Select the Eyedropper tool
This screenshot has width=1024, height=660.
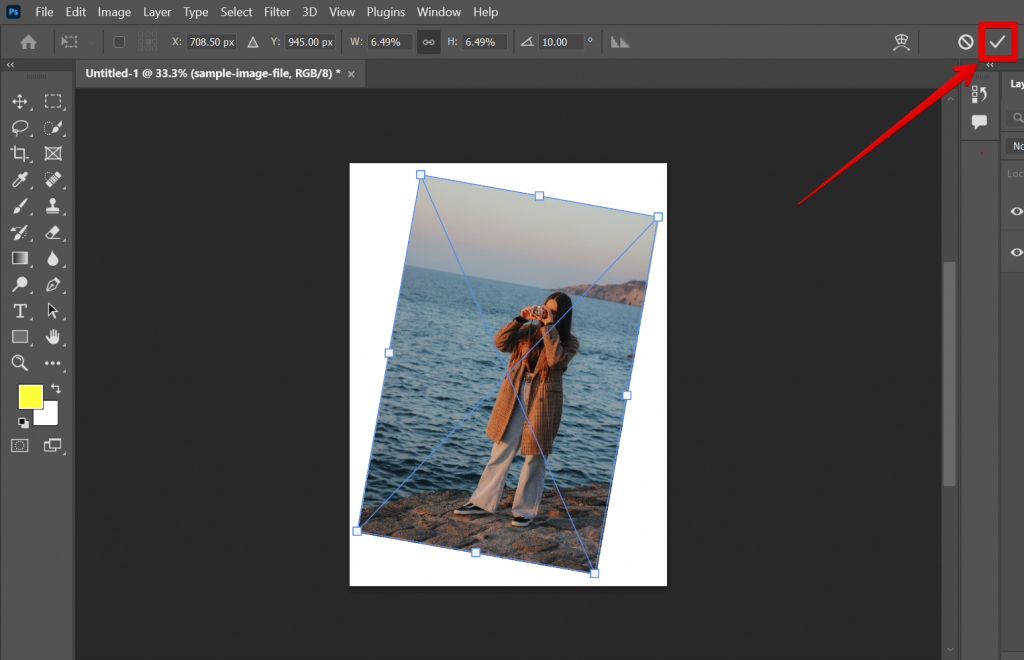click(20, 180)
